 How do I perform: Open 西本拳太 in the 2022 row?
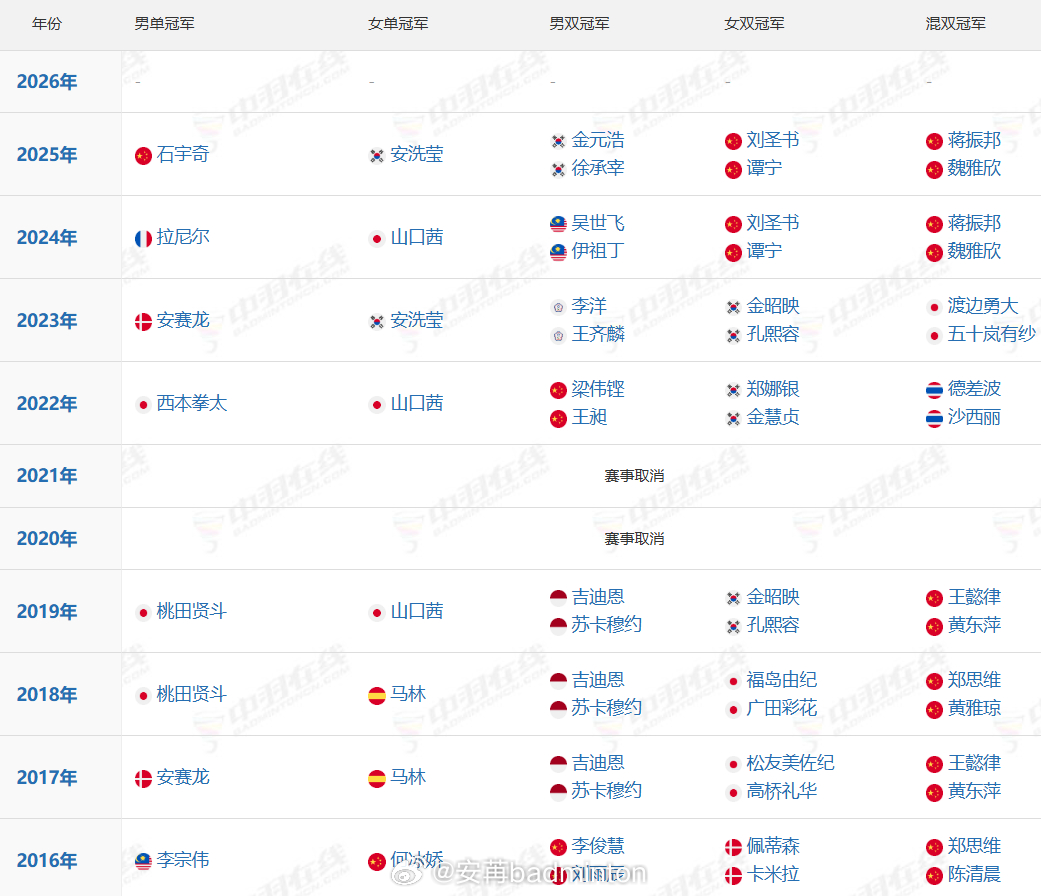click(x=192, y=404)
